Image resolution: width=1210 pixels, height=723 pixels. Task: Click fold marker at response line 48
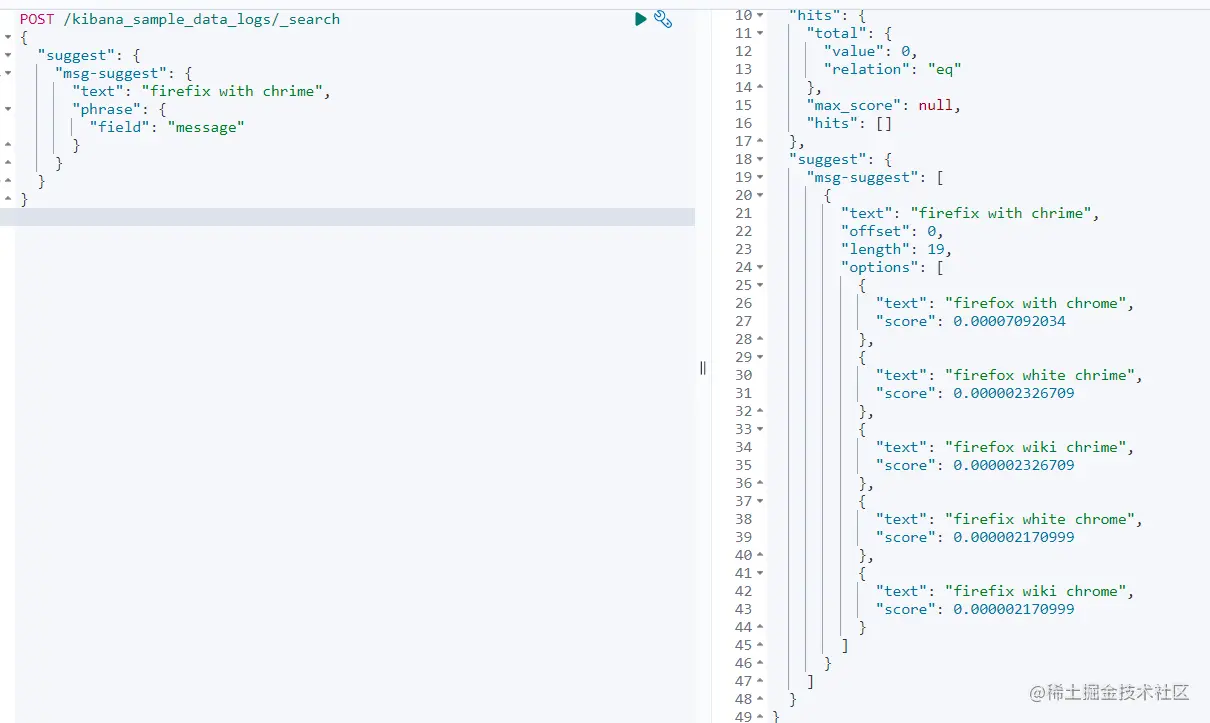761,699
